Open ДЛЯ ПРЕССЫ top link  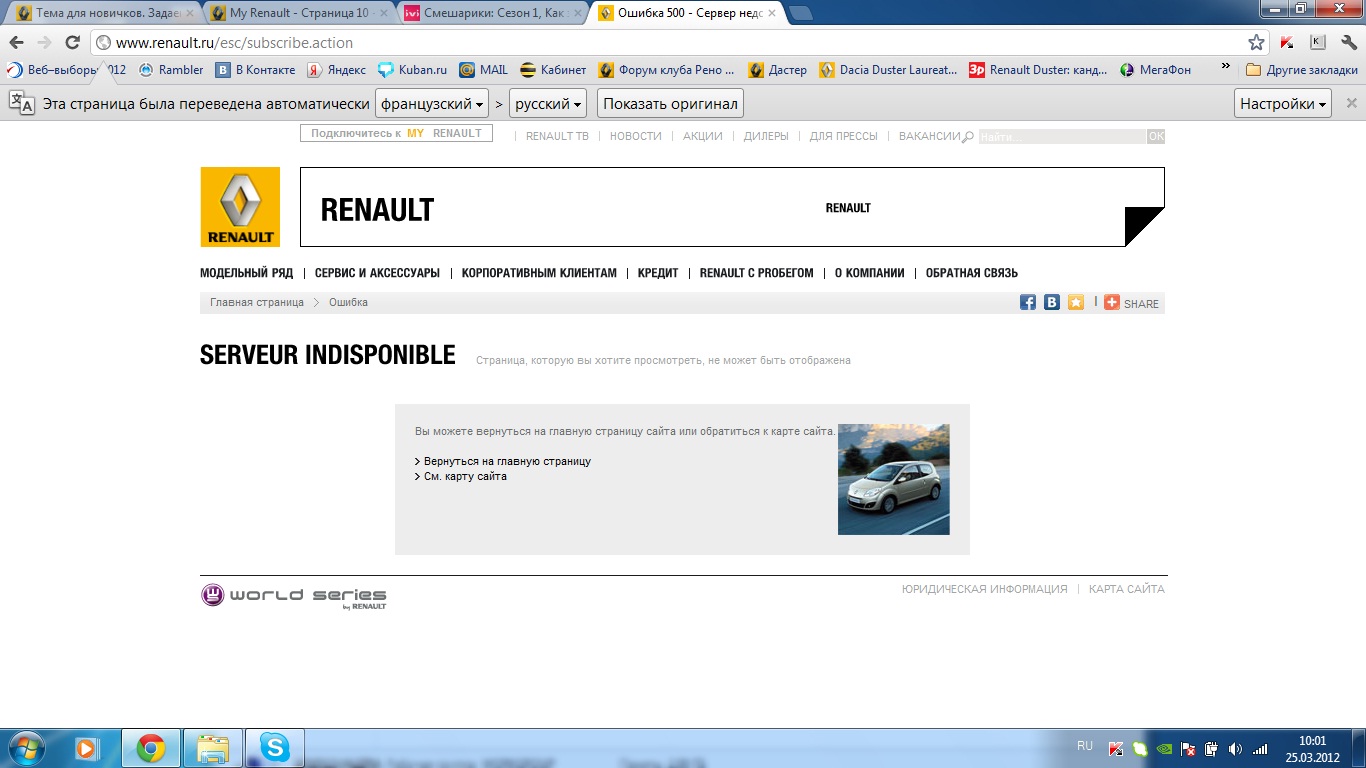point(844,137)
